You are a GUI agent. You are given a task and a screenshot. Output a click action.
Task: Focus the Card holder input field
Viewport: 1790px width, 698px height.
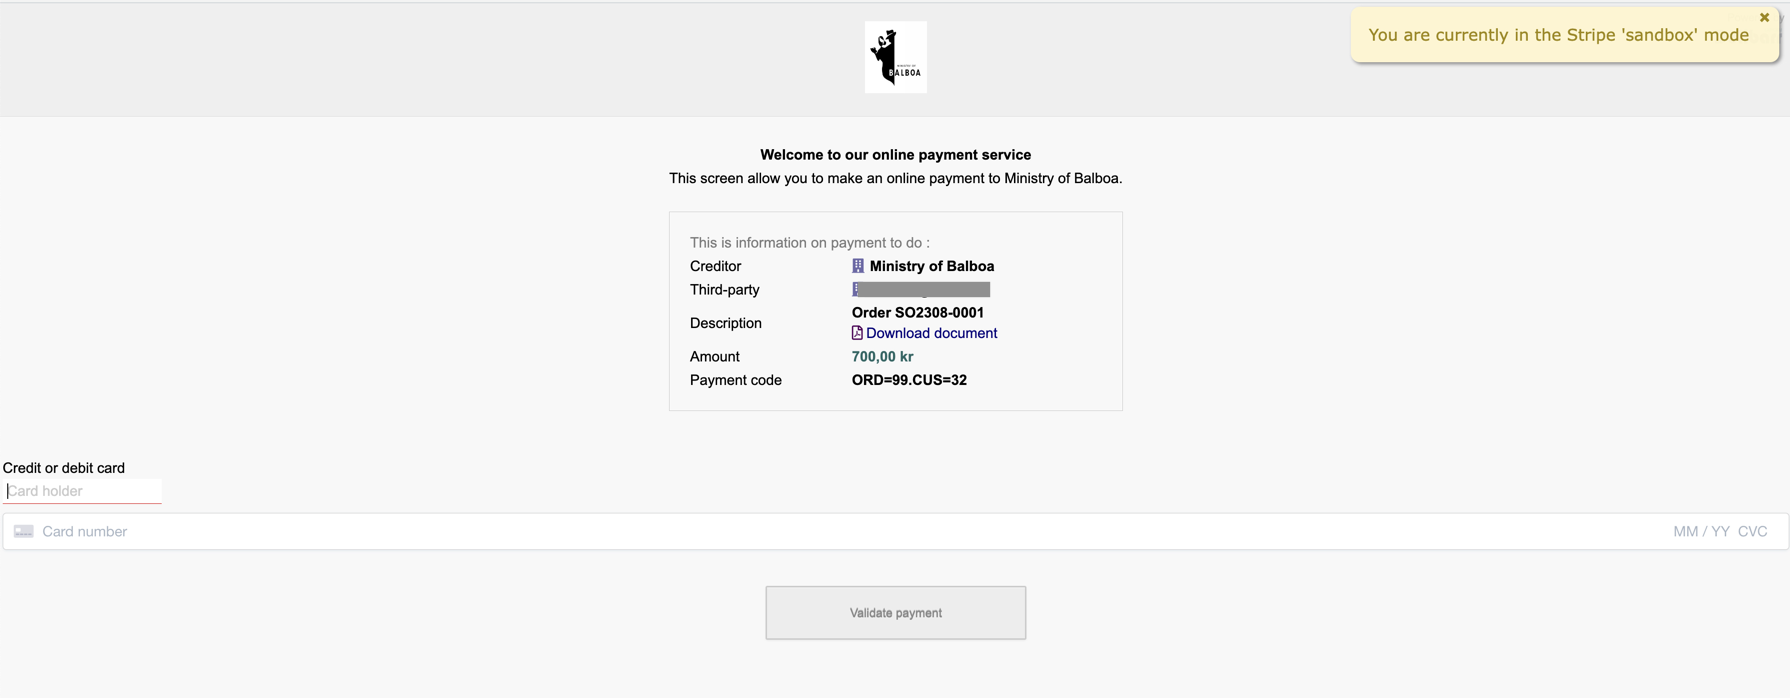[x=82, y=491]
